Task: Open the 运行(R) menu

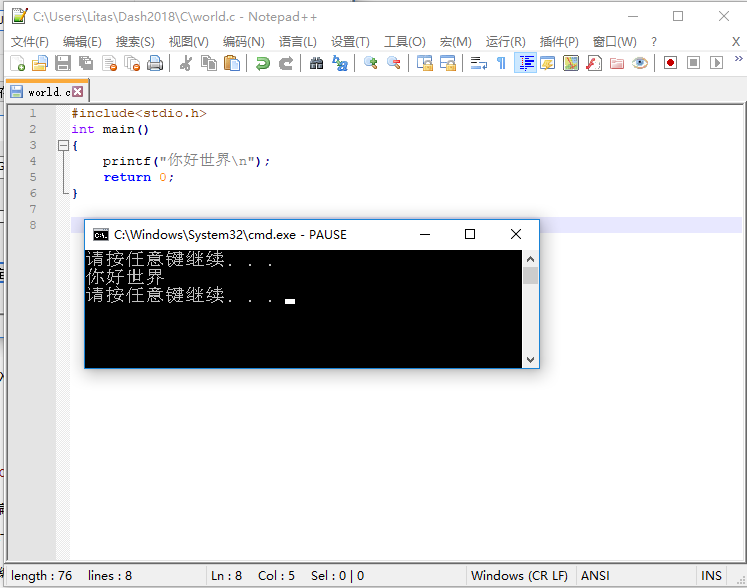Action: [505, 42]
